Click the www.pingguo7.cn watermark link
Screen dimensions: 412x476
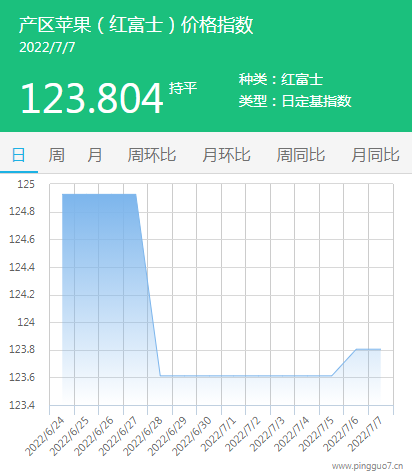click(367, 466)
